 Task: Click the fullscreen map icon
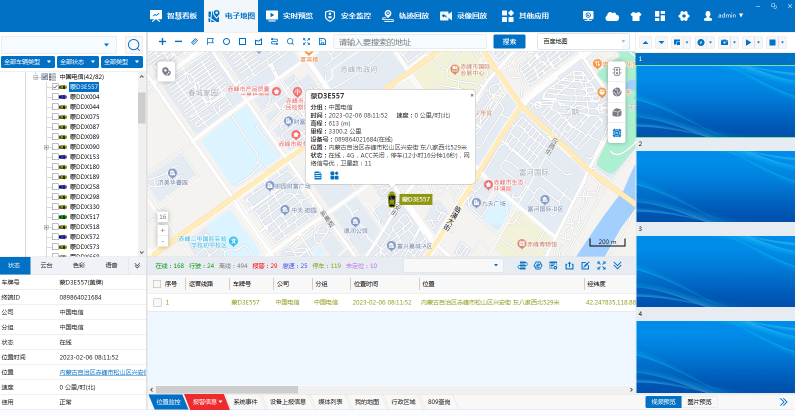306,42
